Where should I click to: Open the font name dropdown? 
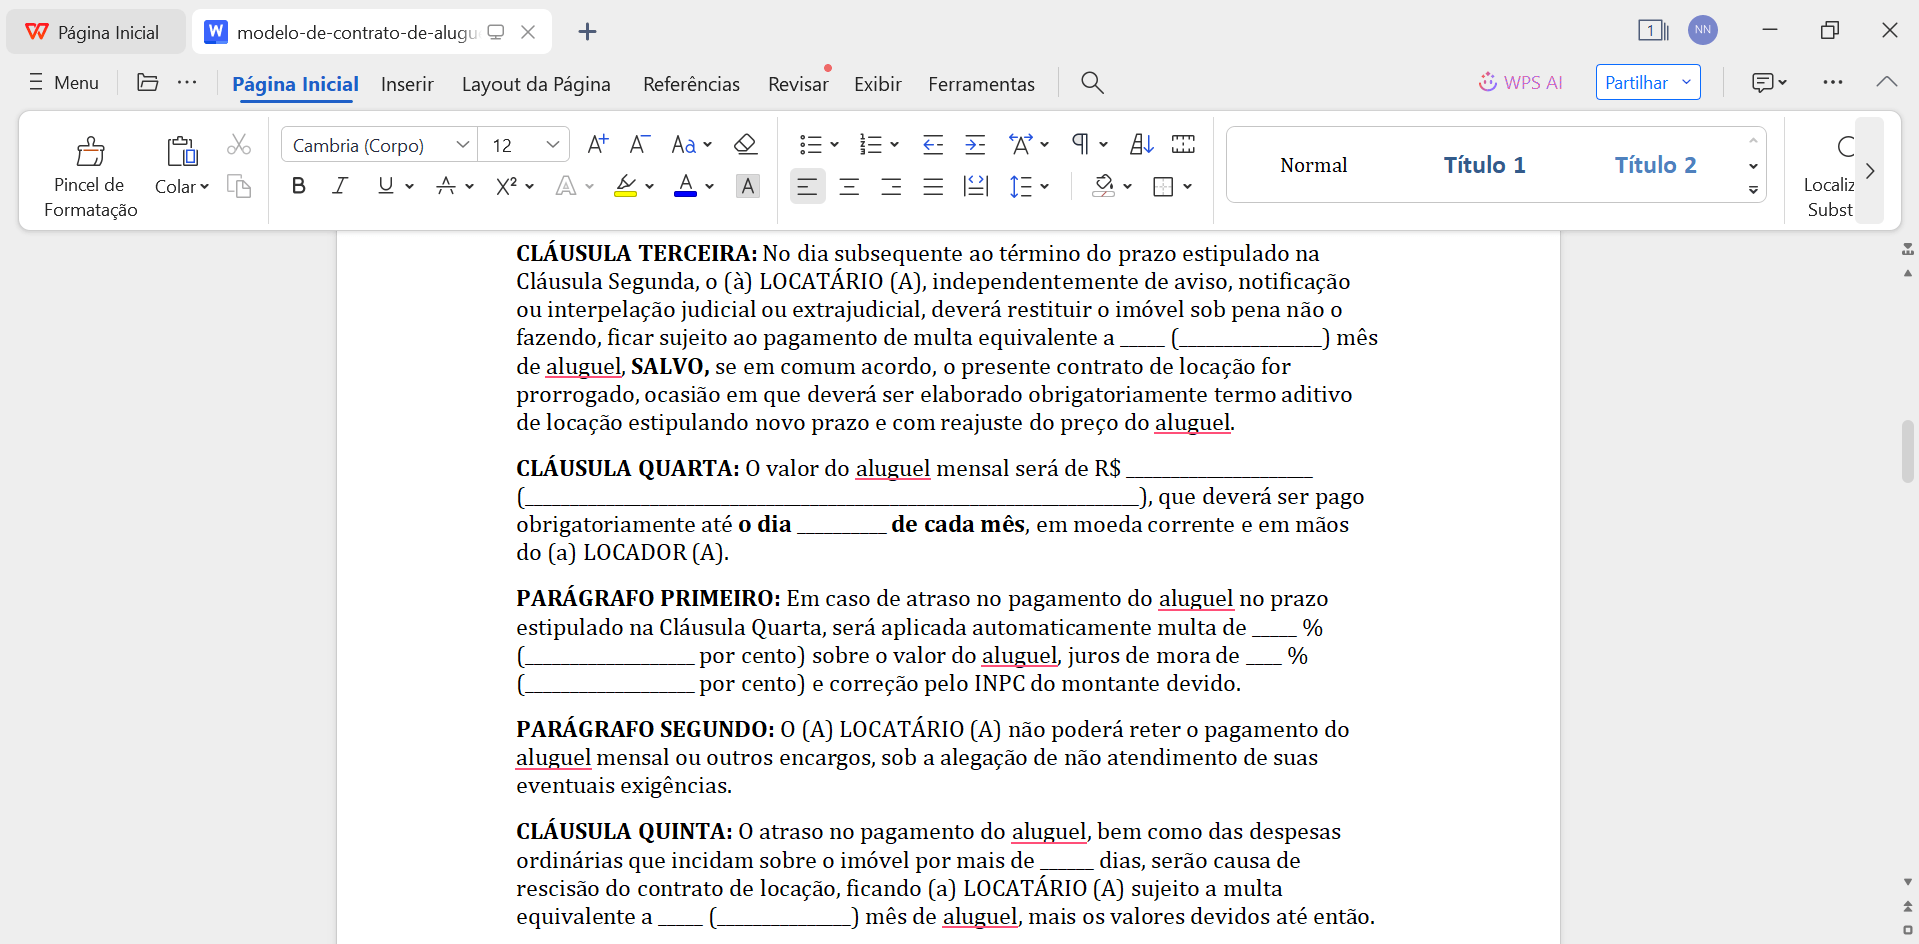[462, 145]
